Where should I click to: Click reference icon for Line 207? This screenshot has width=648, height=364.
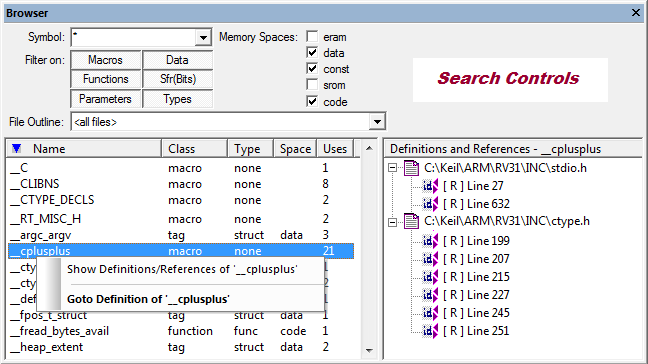430,259
